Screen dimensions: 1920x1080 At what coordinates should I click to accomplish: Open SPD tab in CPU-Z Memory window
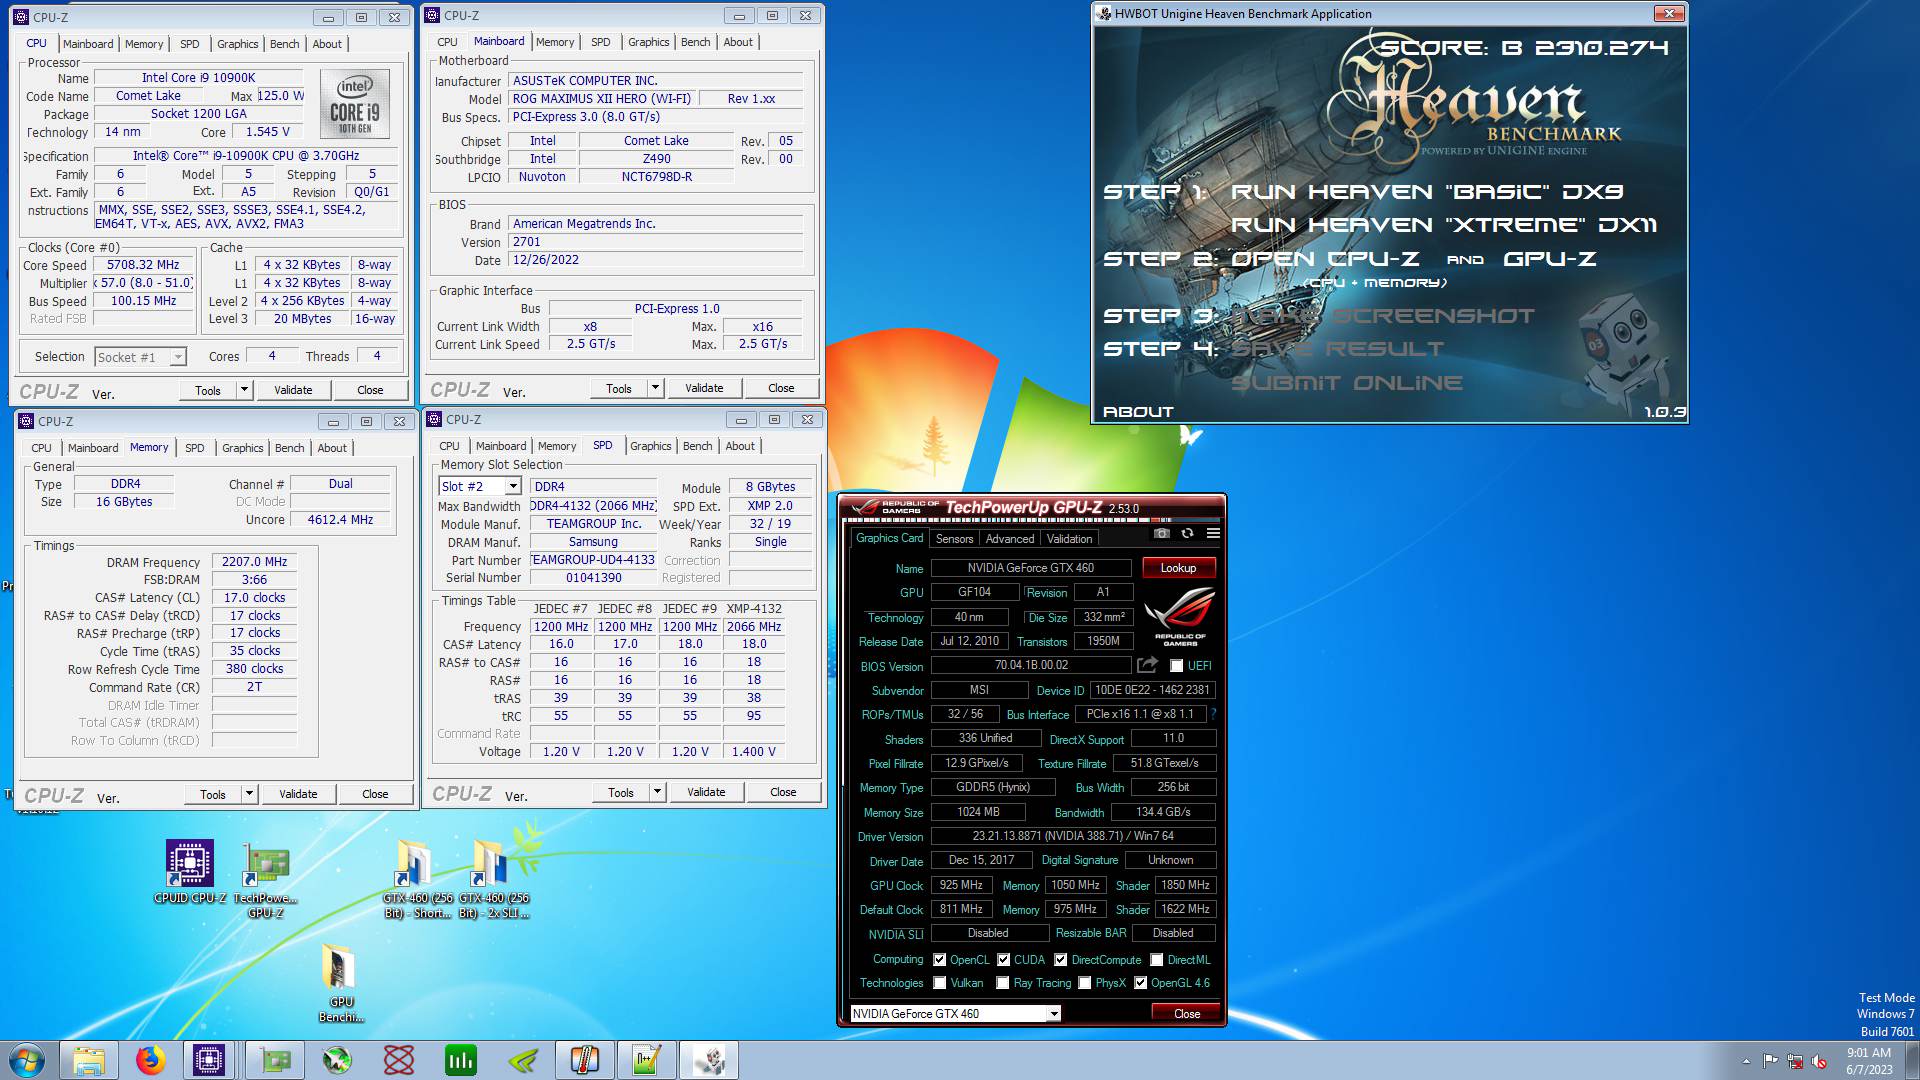(195, 448)
